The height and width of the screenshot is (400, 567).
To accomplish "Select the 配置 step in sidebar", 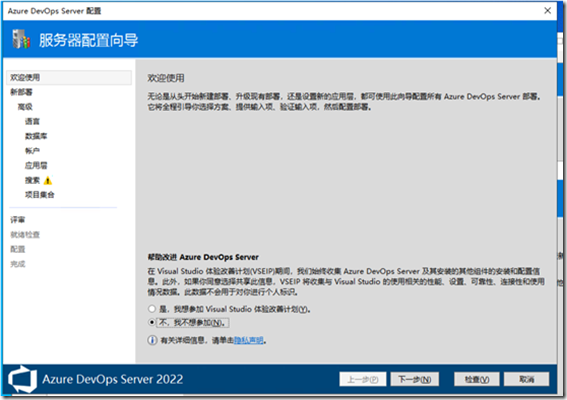I will point(18,249).
